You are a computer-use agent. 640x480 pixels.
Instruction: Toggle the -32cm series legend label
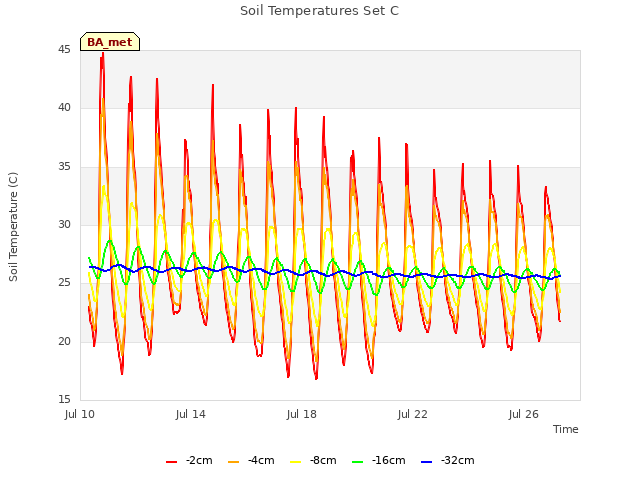pos(458,460)
